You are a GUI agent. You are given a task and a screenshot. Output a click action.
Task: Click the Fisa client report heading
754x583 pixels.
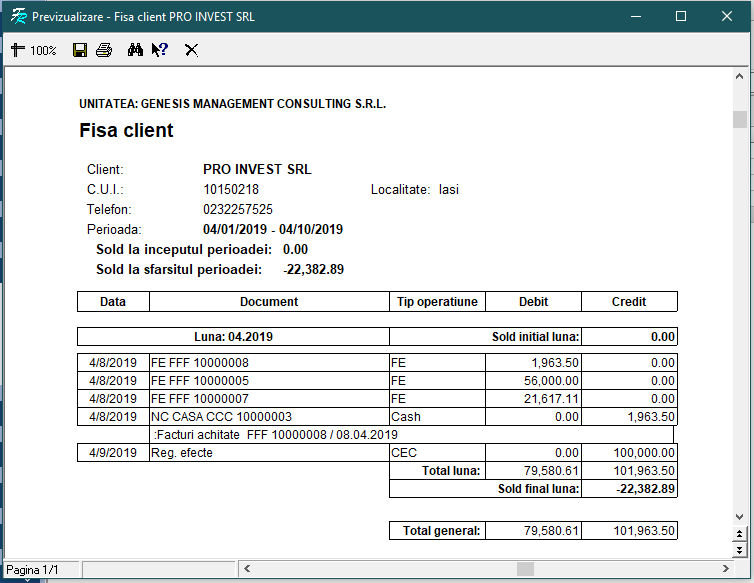click(x=126, y=131)
